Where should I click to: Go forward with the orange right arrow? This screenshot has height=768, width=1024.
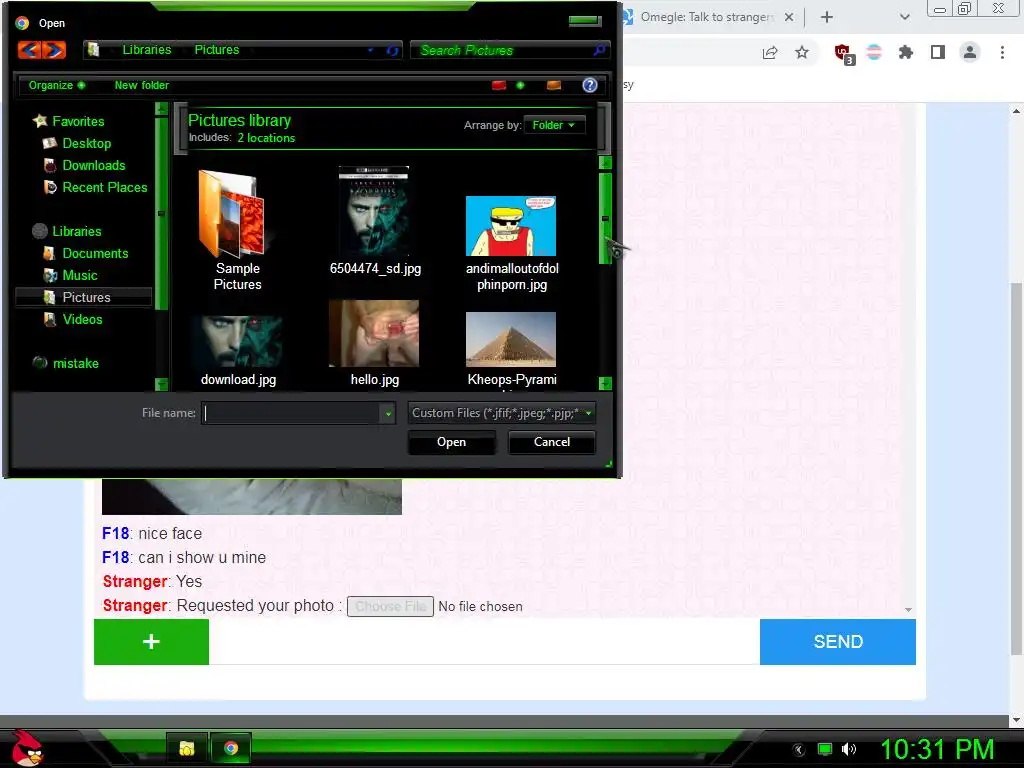coord(54,50)
